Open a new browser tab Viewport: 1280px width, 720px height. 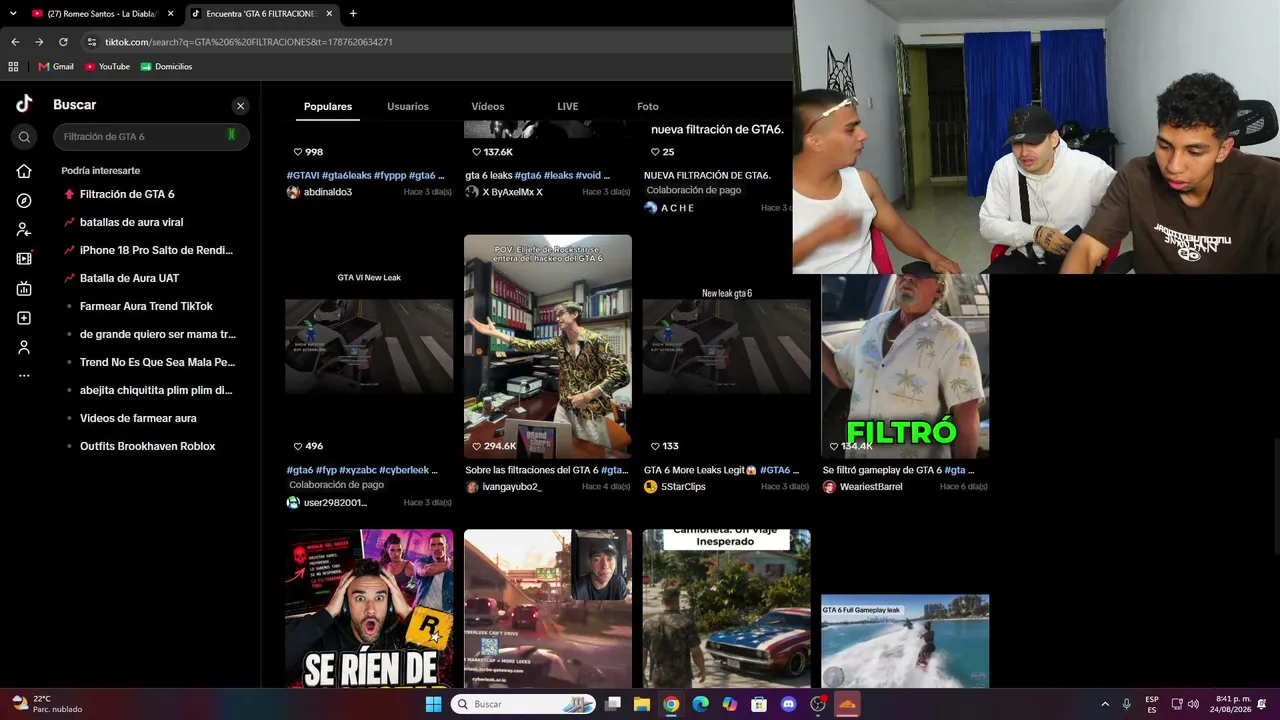tap(353, 13)
